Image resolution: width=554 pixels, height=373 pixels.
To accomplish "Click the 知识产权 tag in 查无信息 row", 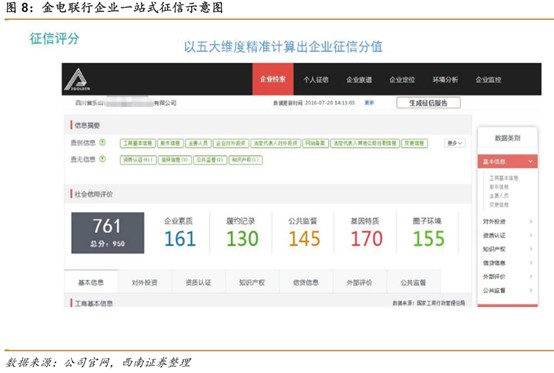I will click(x=246, y=160).
